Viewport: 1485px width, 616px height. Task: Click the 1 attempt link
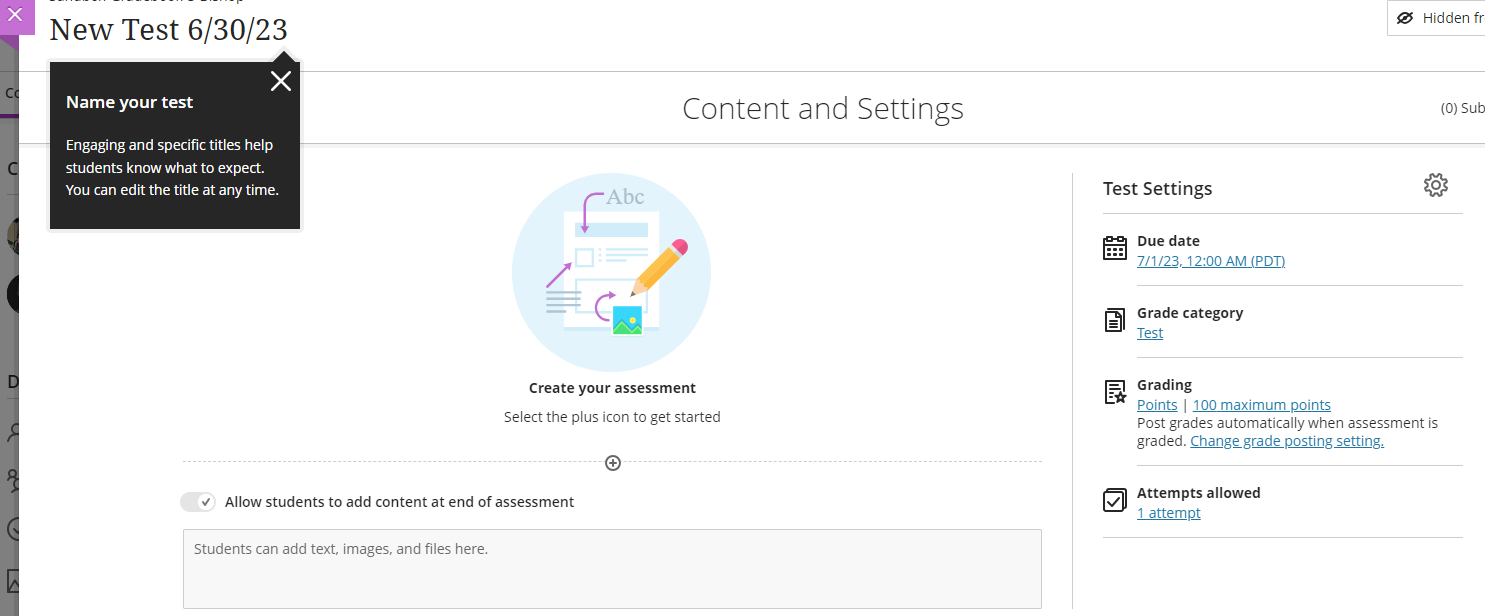click(1168, 513)
